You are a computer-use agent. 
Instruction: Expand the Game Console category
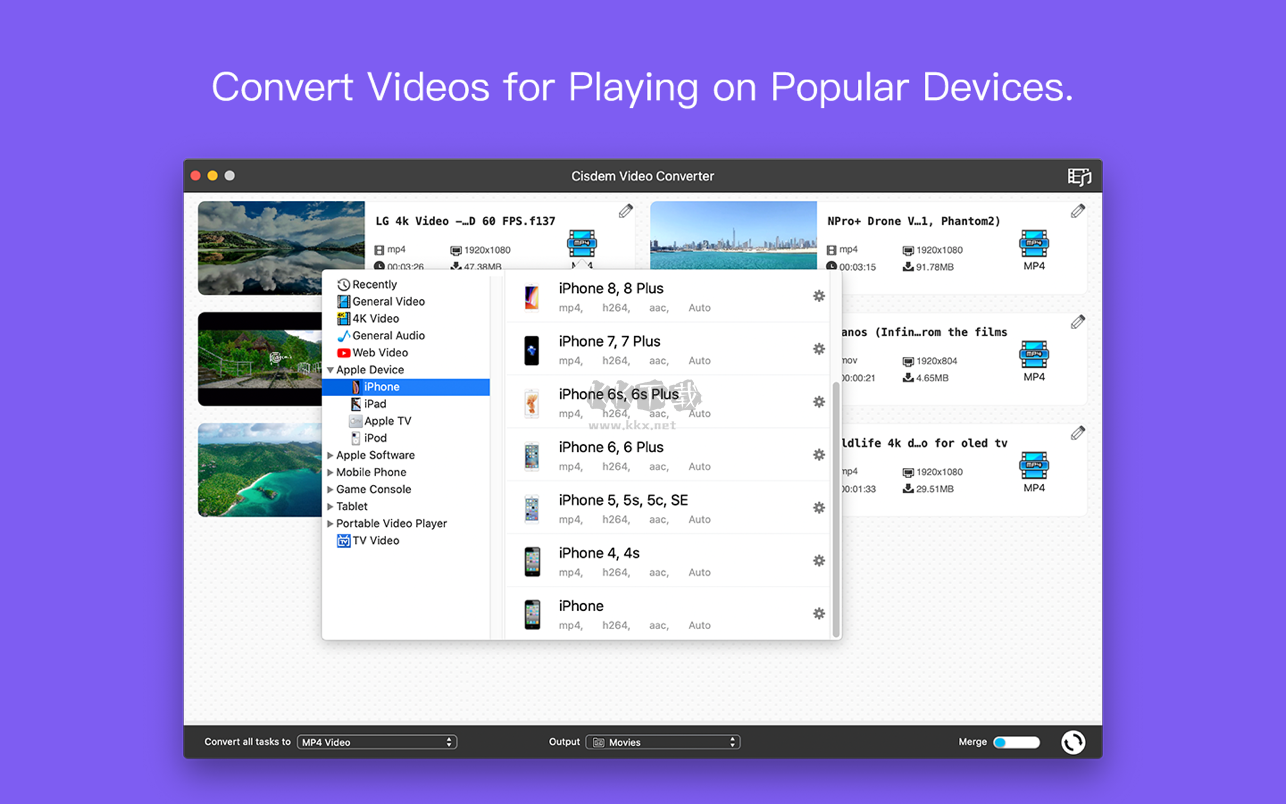tap(331, 489)
